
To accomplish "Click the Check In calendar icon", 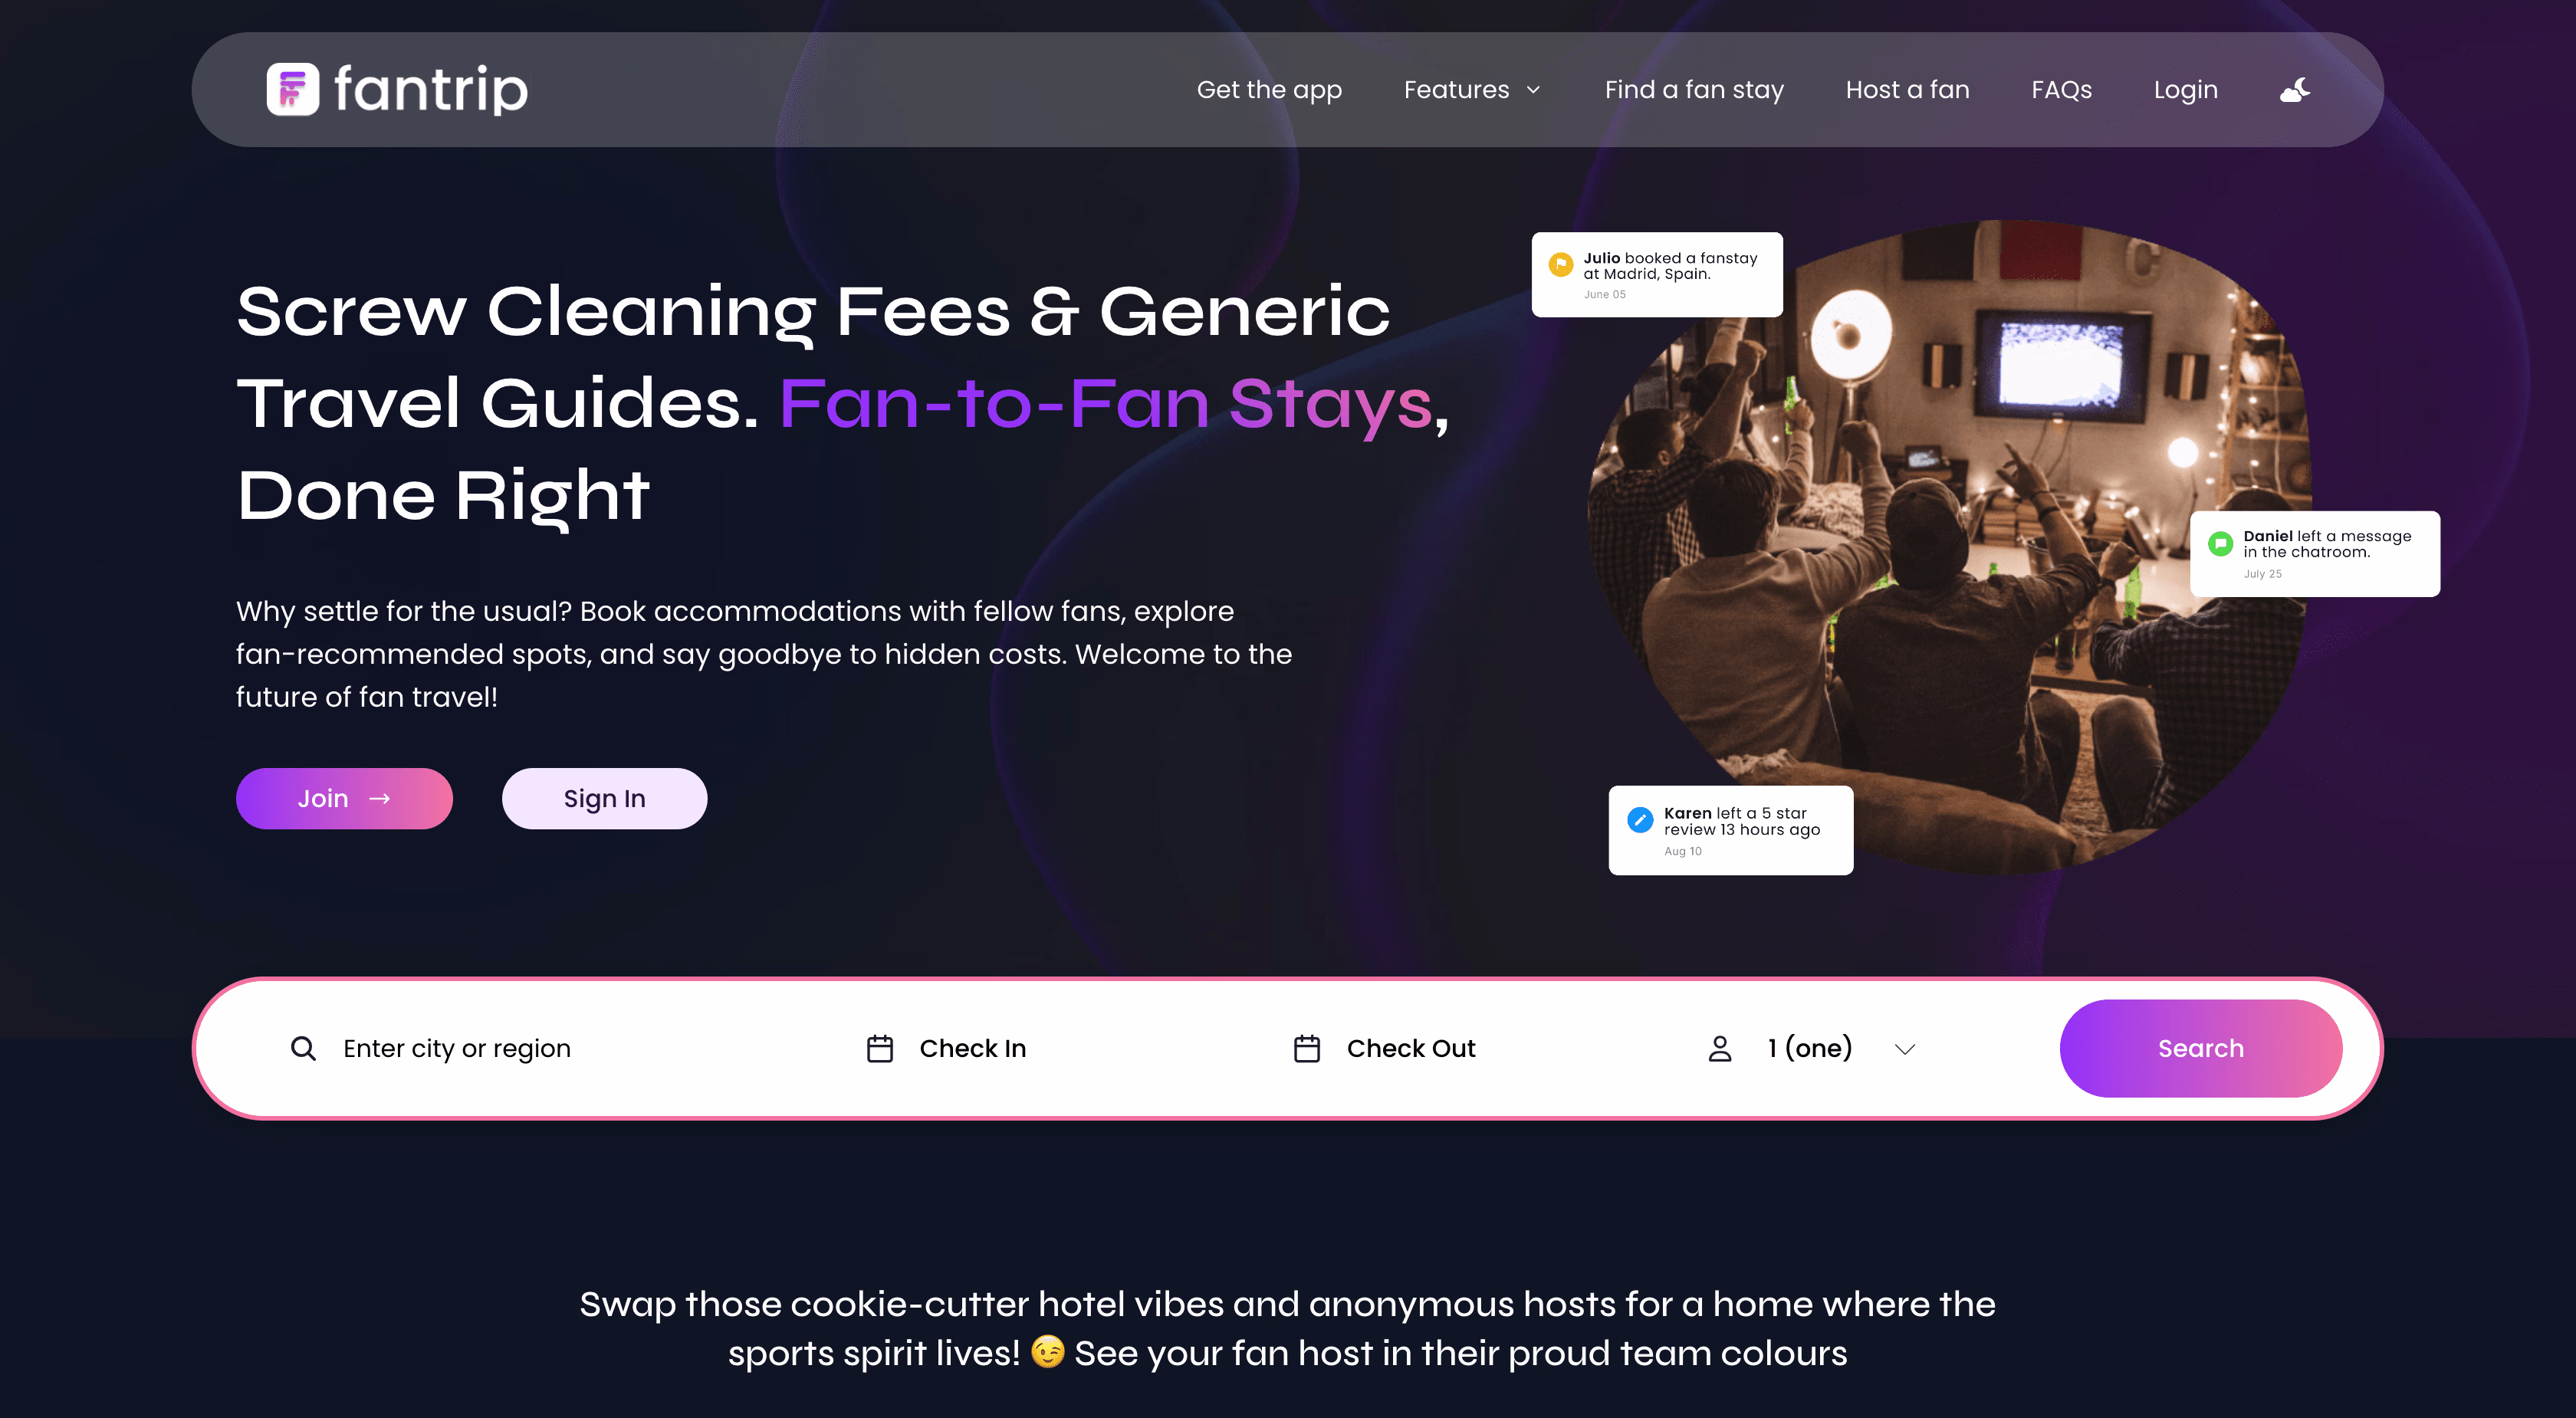I will [880, 1048].
